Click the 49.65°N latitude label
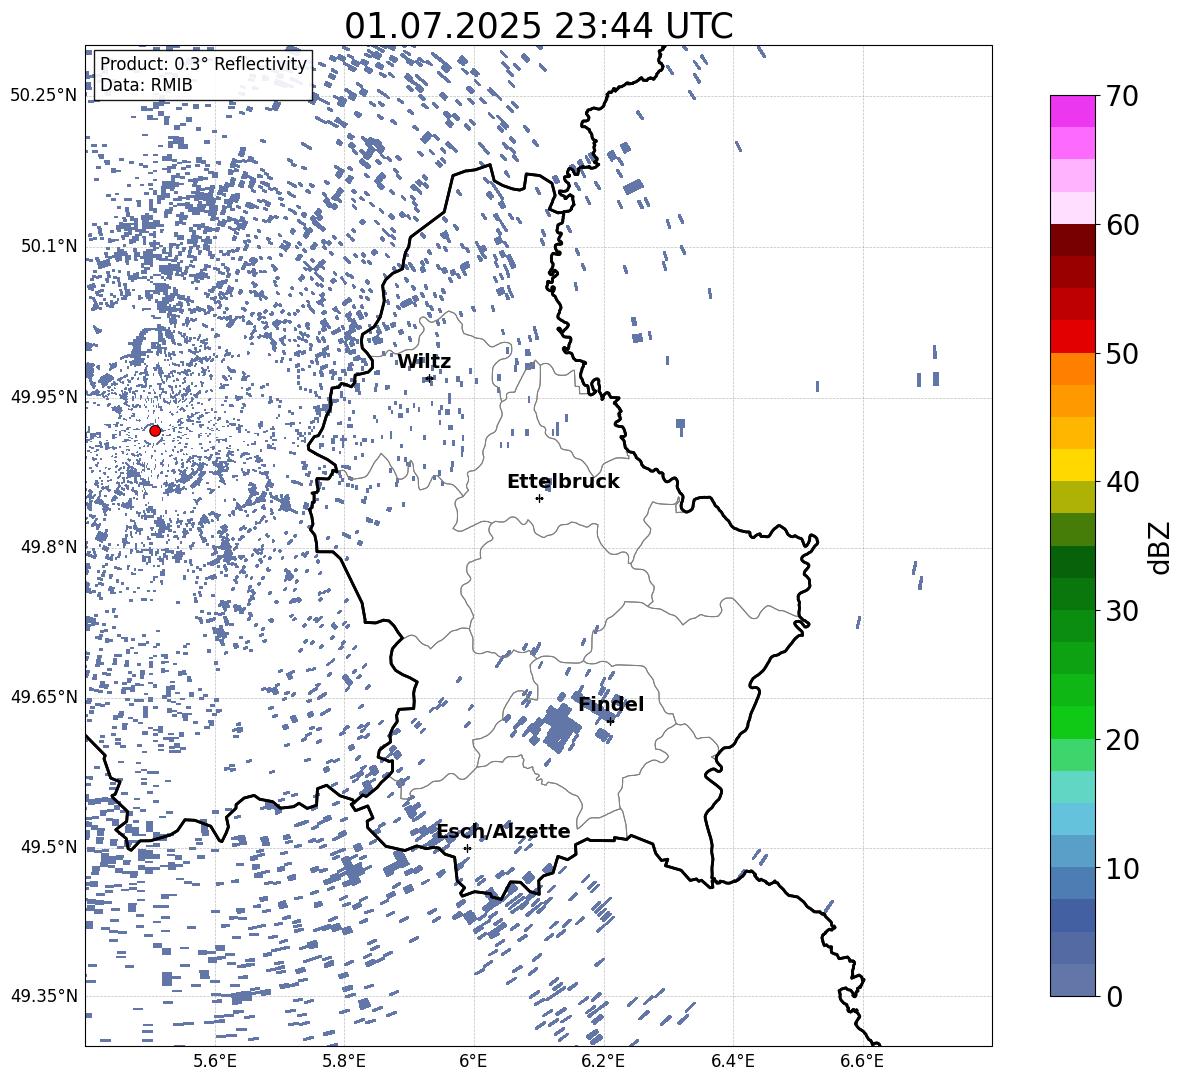The image size is (1184, 1081). tap(44, 697)
